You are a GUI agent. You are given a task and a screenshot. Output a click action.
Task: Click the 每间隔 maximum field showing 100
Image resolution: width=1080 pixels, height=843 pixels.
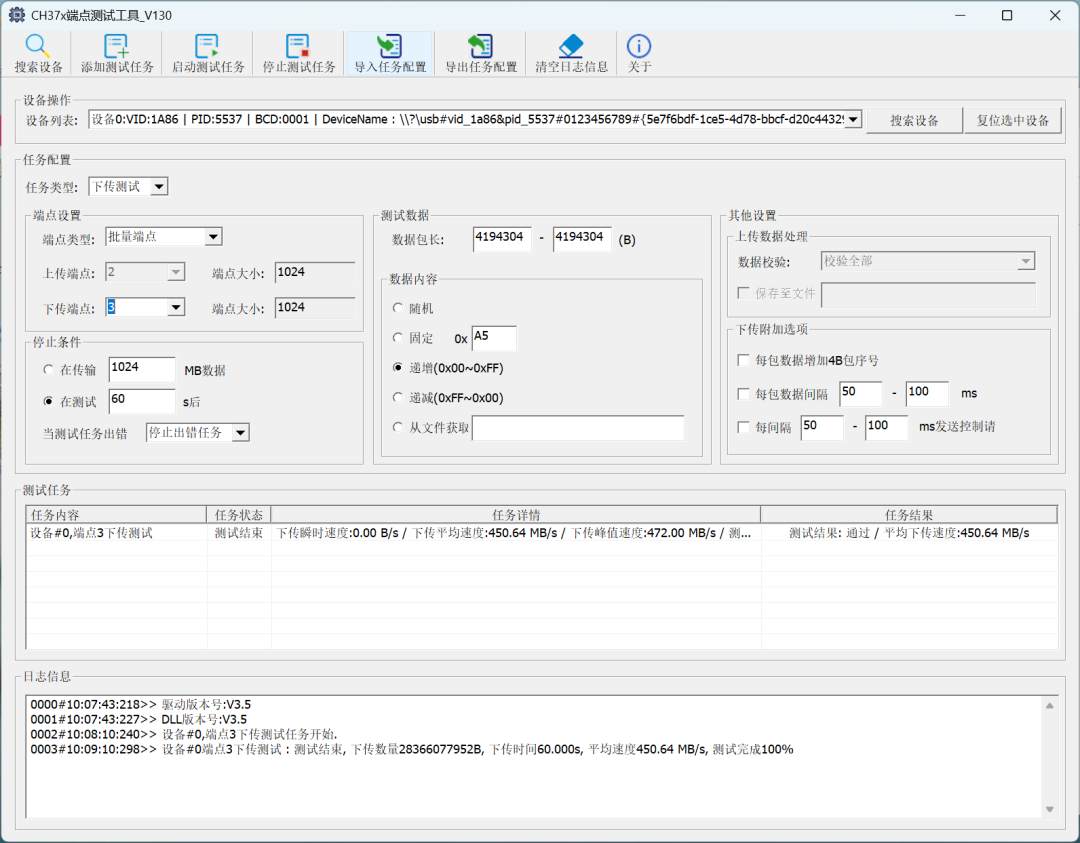(x=886, y=427)
